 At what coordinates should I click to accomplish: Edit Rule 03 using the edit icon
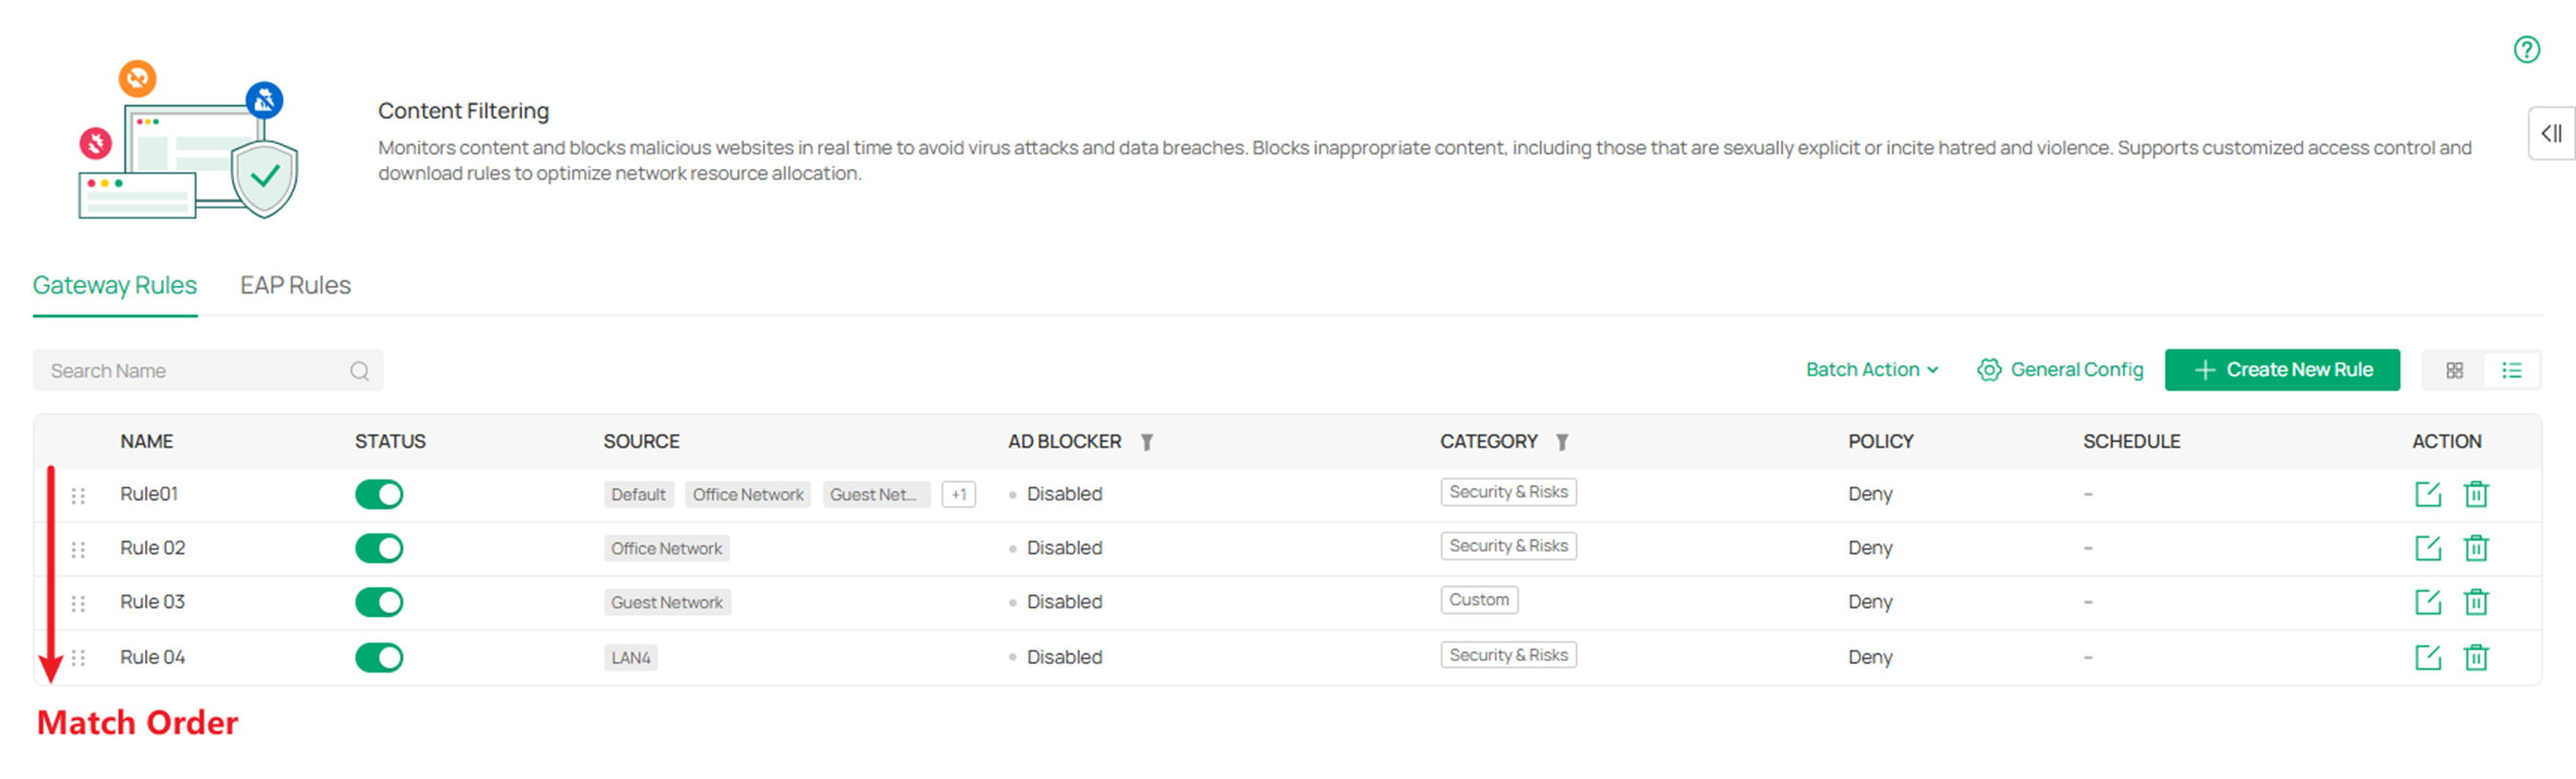[2428, 602]
